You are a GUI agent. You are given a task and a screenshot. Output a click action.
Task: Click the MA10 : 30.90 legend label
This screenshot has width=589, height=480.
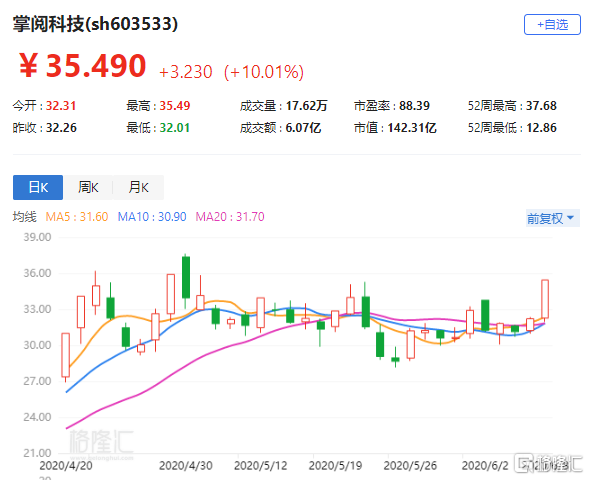point(152,217)
